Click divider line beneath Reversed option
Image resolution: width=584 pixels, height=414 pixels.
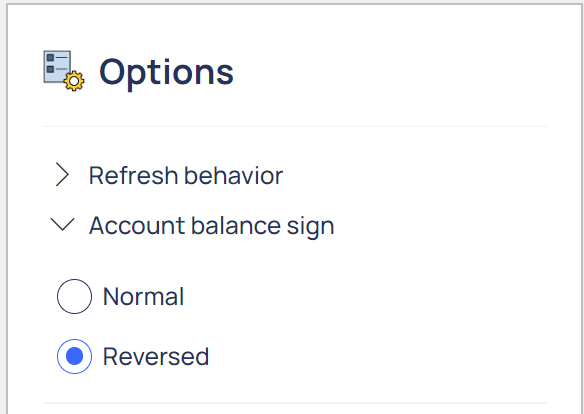[295, 403]
